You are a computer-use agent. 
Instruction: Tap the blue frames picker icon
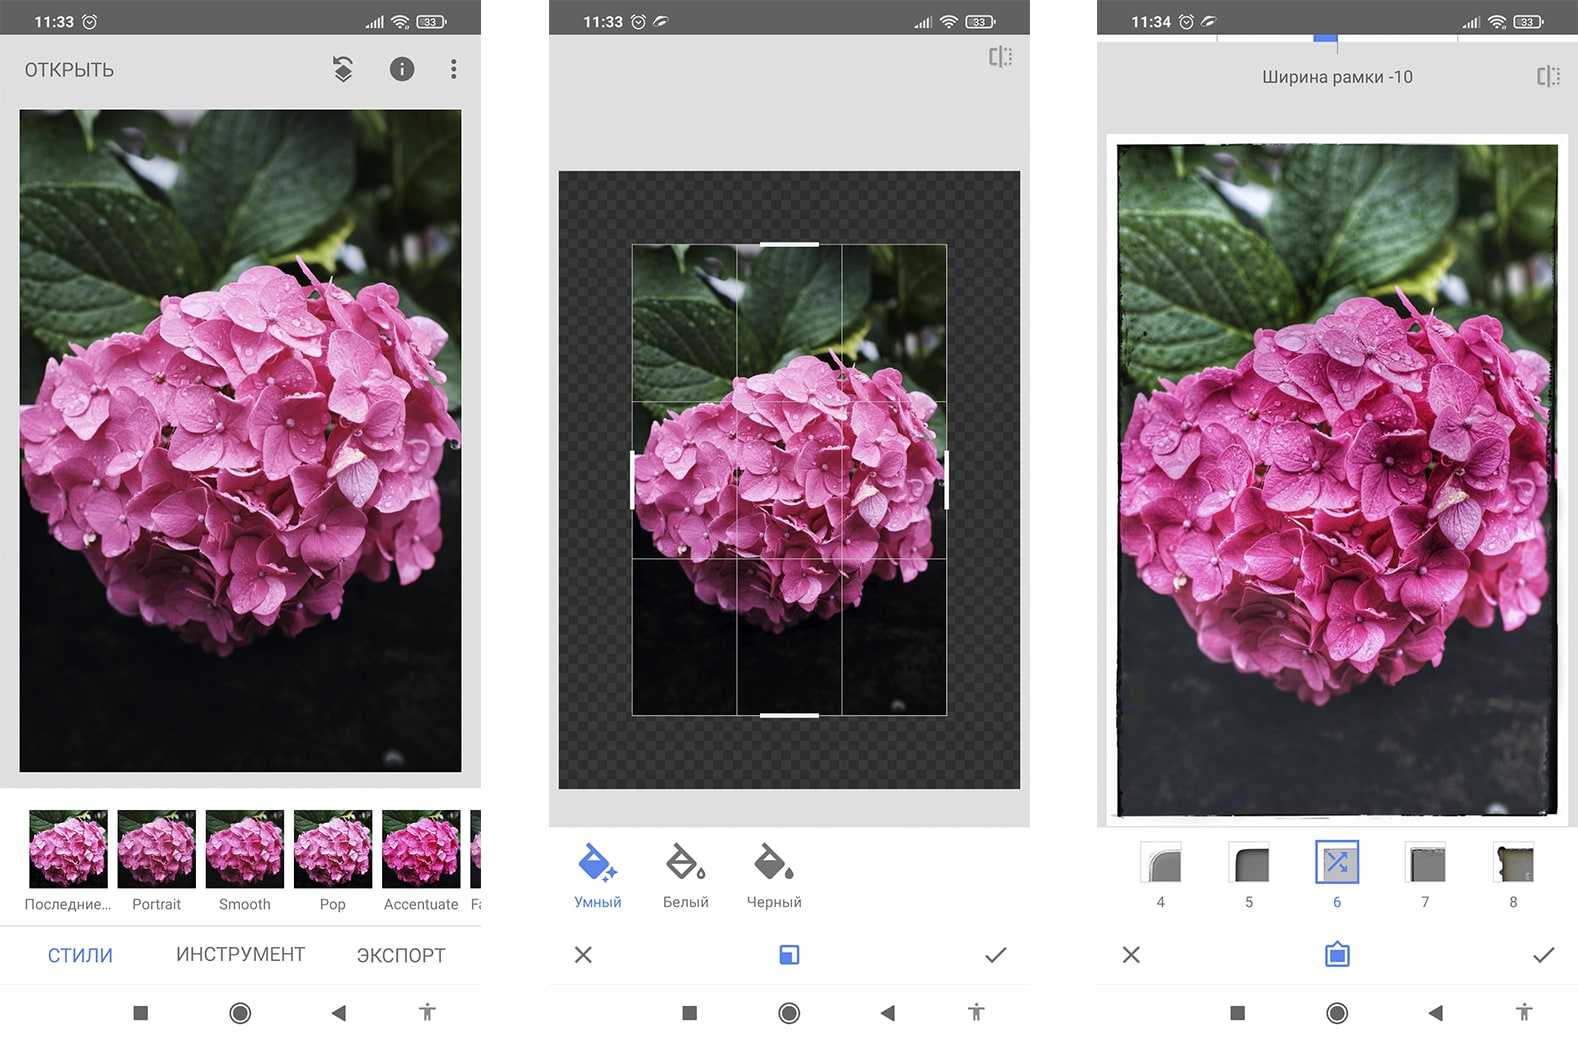1337,955
